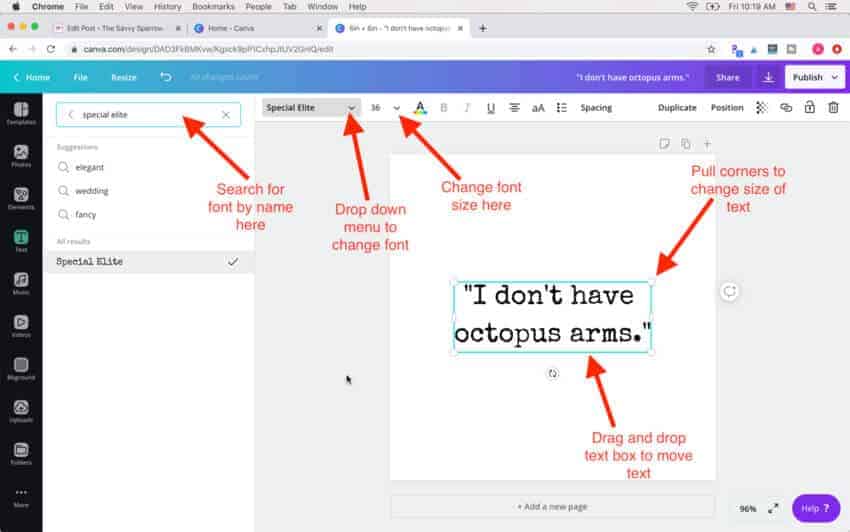Toggle bold formatting
The height and width of the screenshot is (532, 850).
[x=443, y=107]
